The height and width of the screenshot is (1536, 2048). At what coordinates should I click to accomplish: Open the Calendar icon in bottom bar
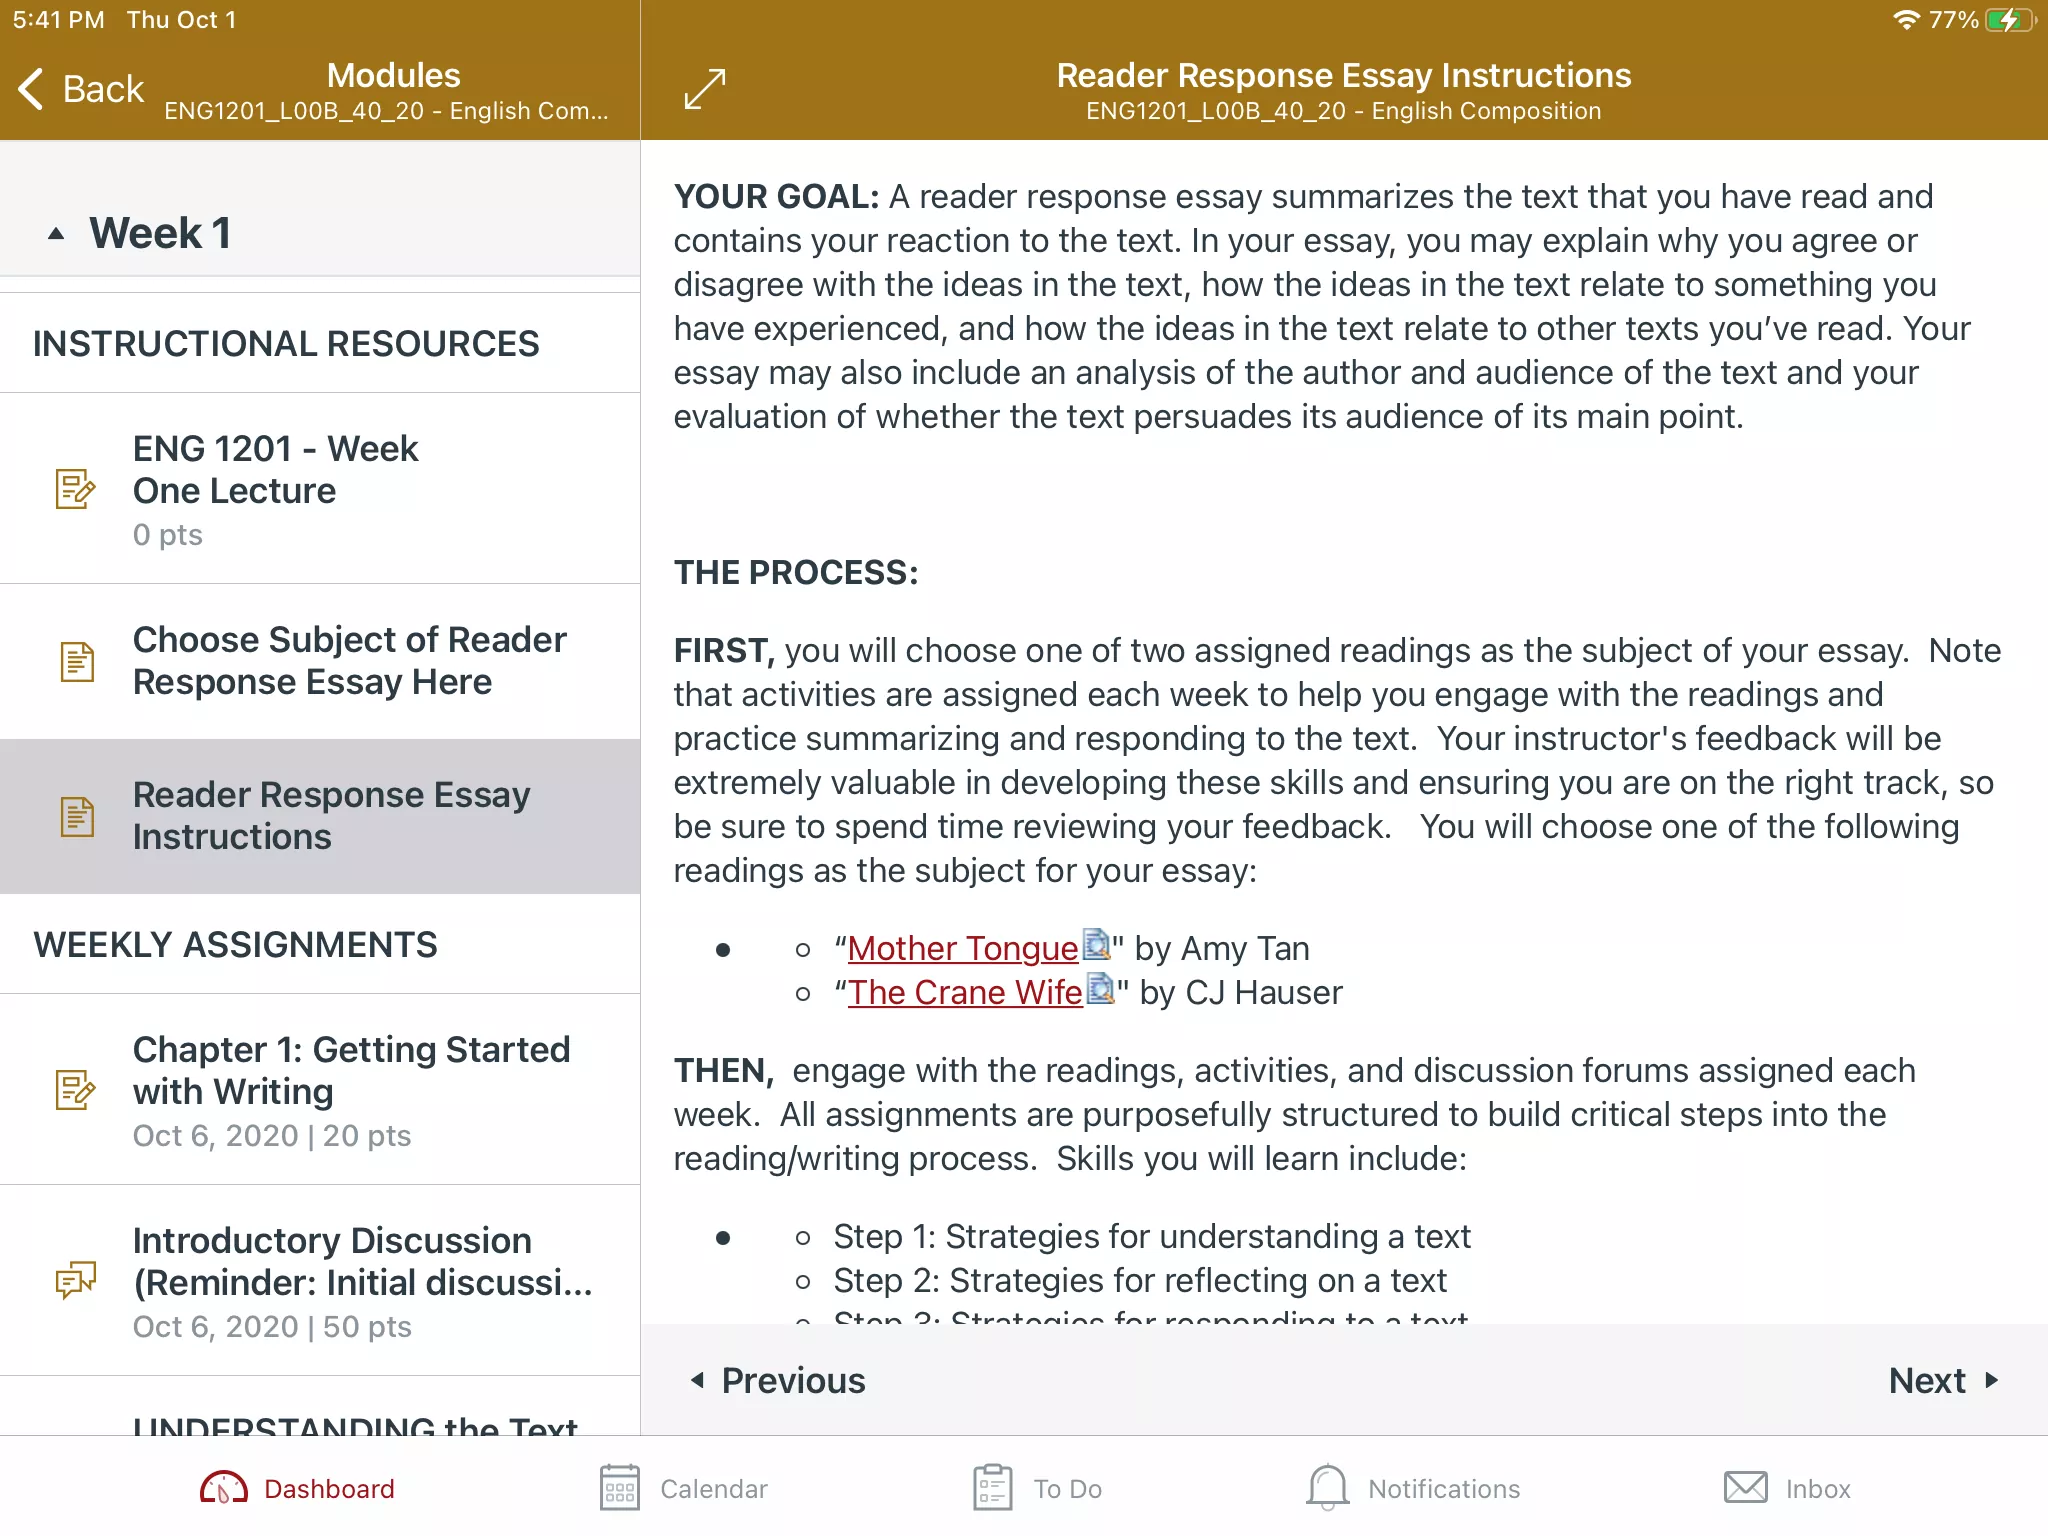[620, 1488]
